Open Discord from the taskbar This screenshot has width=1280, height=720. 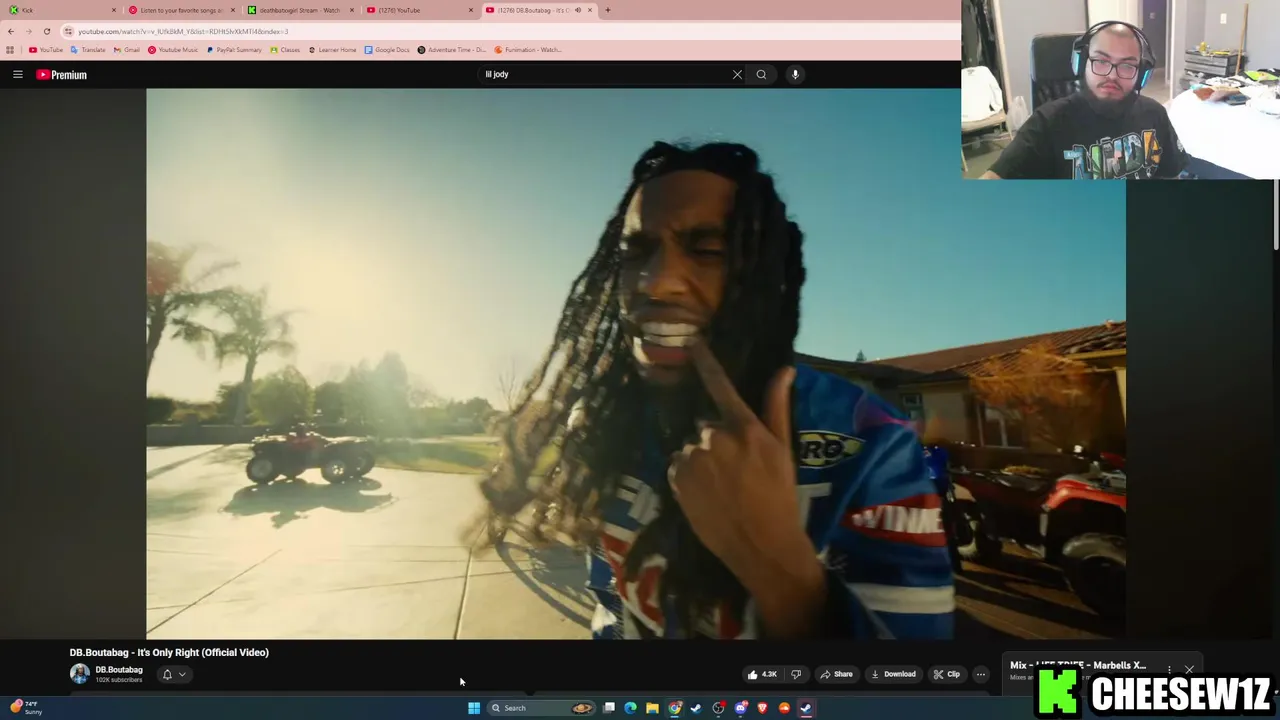coord(740,708)
